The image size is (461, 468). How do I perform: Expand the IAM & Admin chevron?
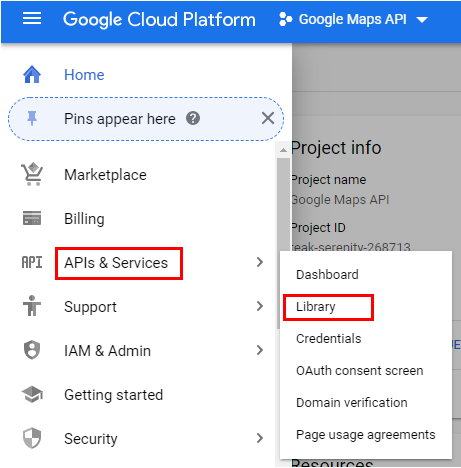pos(260,350)
